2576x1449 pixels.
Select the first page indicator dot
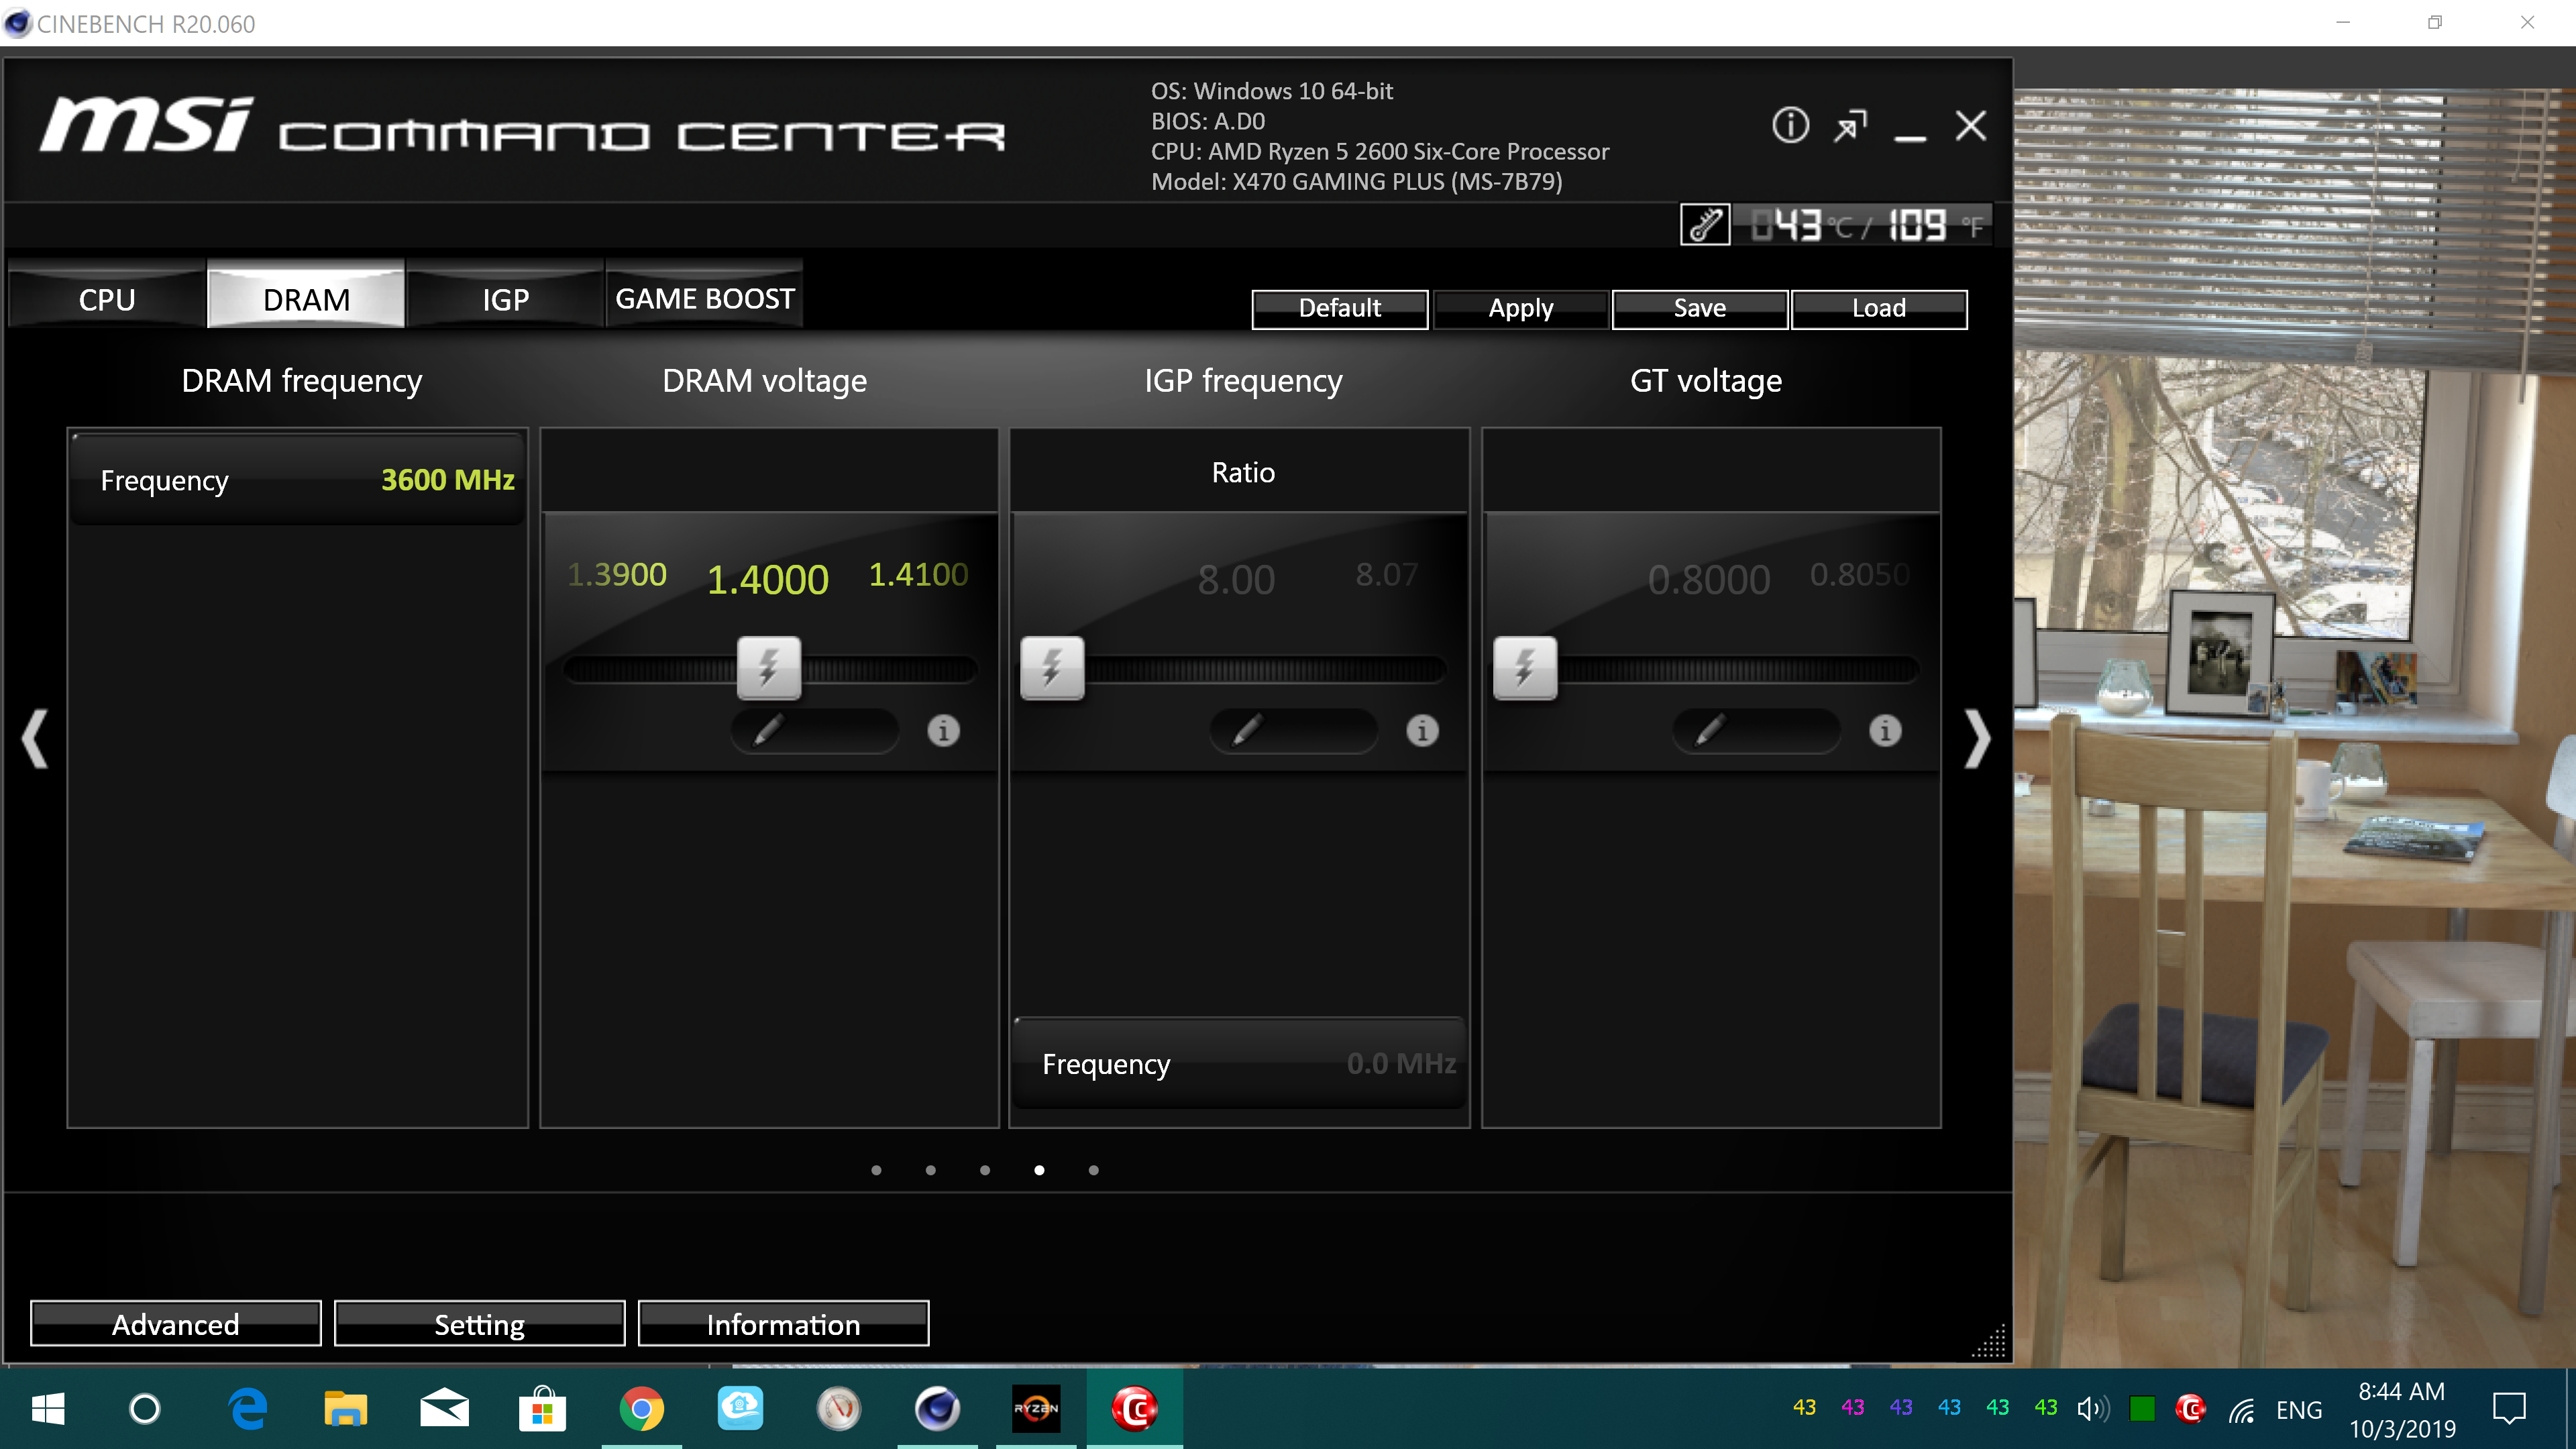coord(876,1170)
